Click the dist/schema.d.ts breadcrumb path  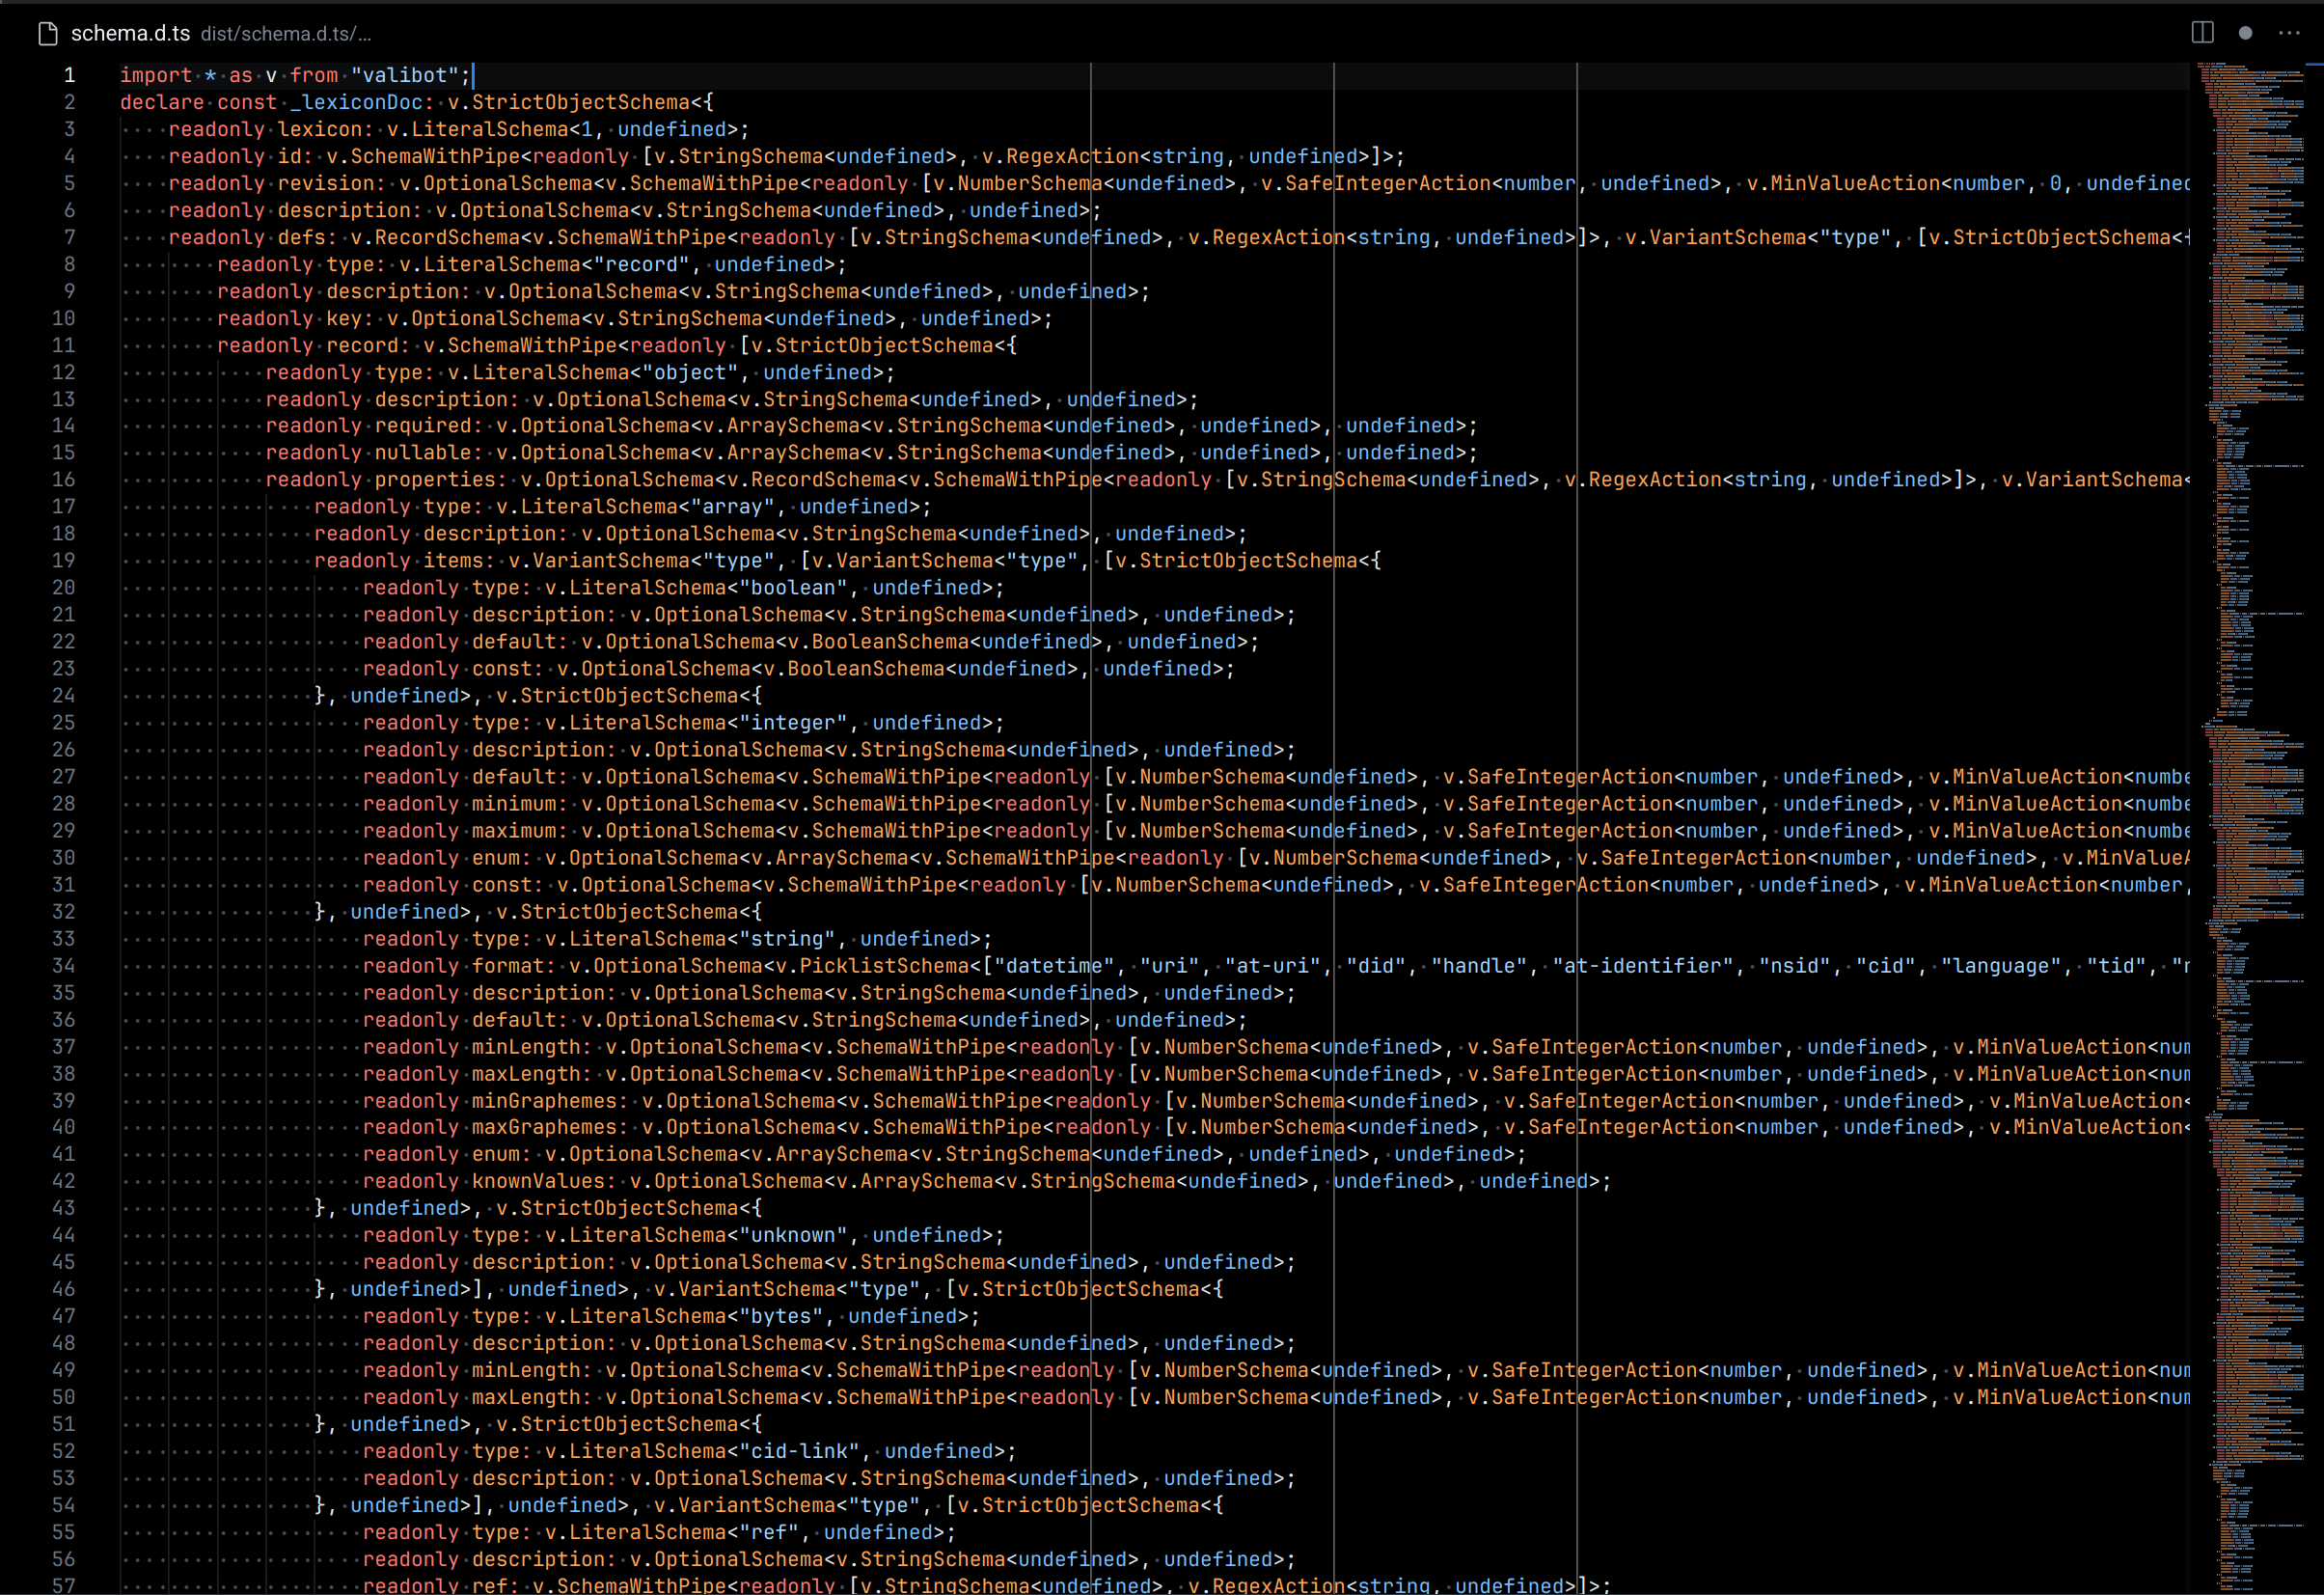pyautogui.click(x=285, y=35)
